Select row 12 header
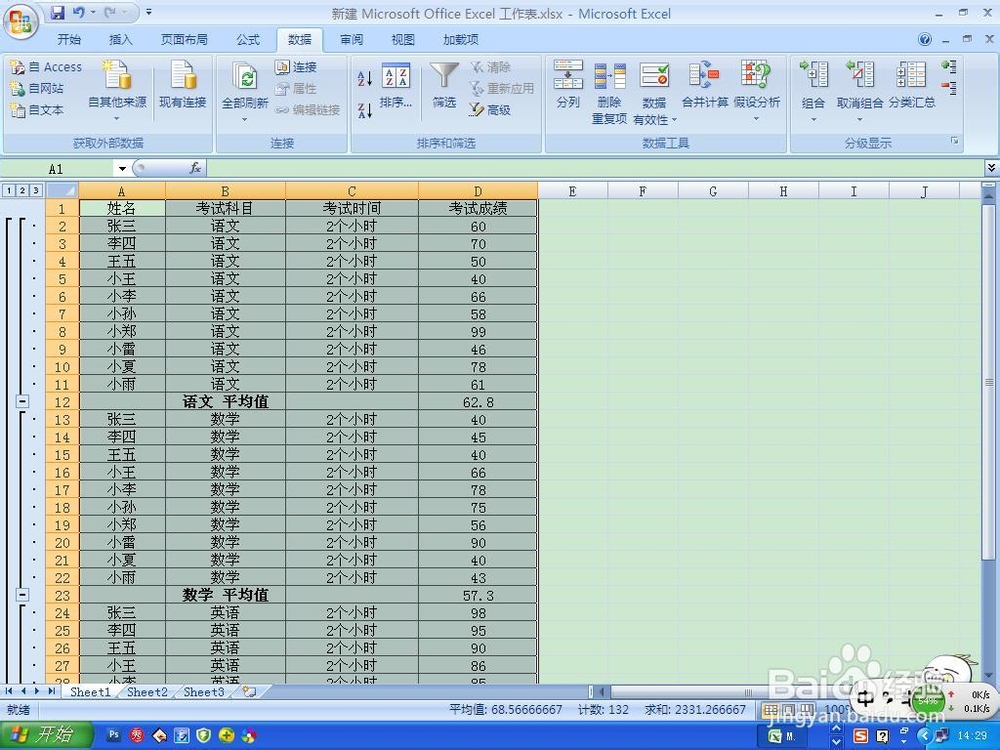1000x750 pixels. (62, 402)
